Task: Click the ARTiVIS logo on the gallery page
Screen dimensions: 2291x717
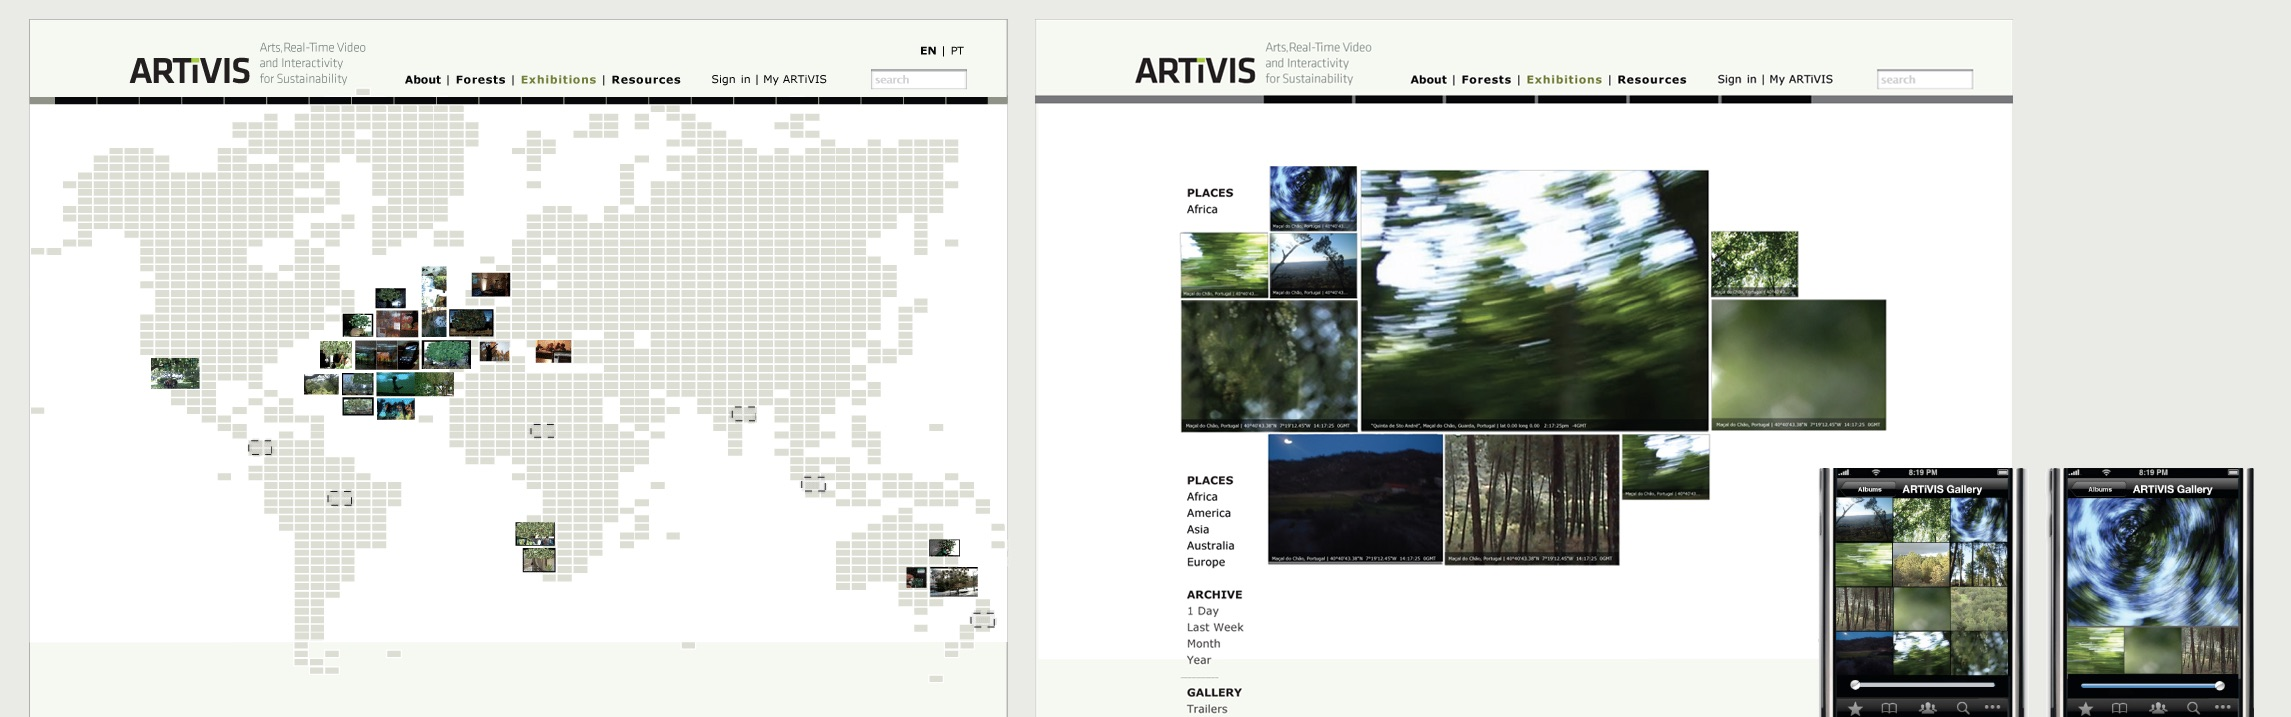Action: click(x=1195, y=71)
